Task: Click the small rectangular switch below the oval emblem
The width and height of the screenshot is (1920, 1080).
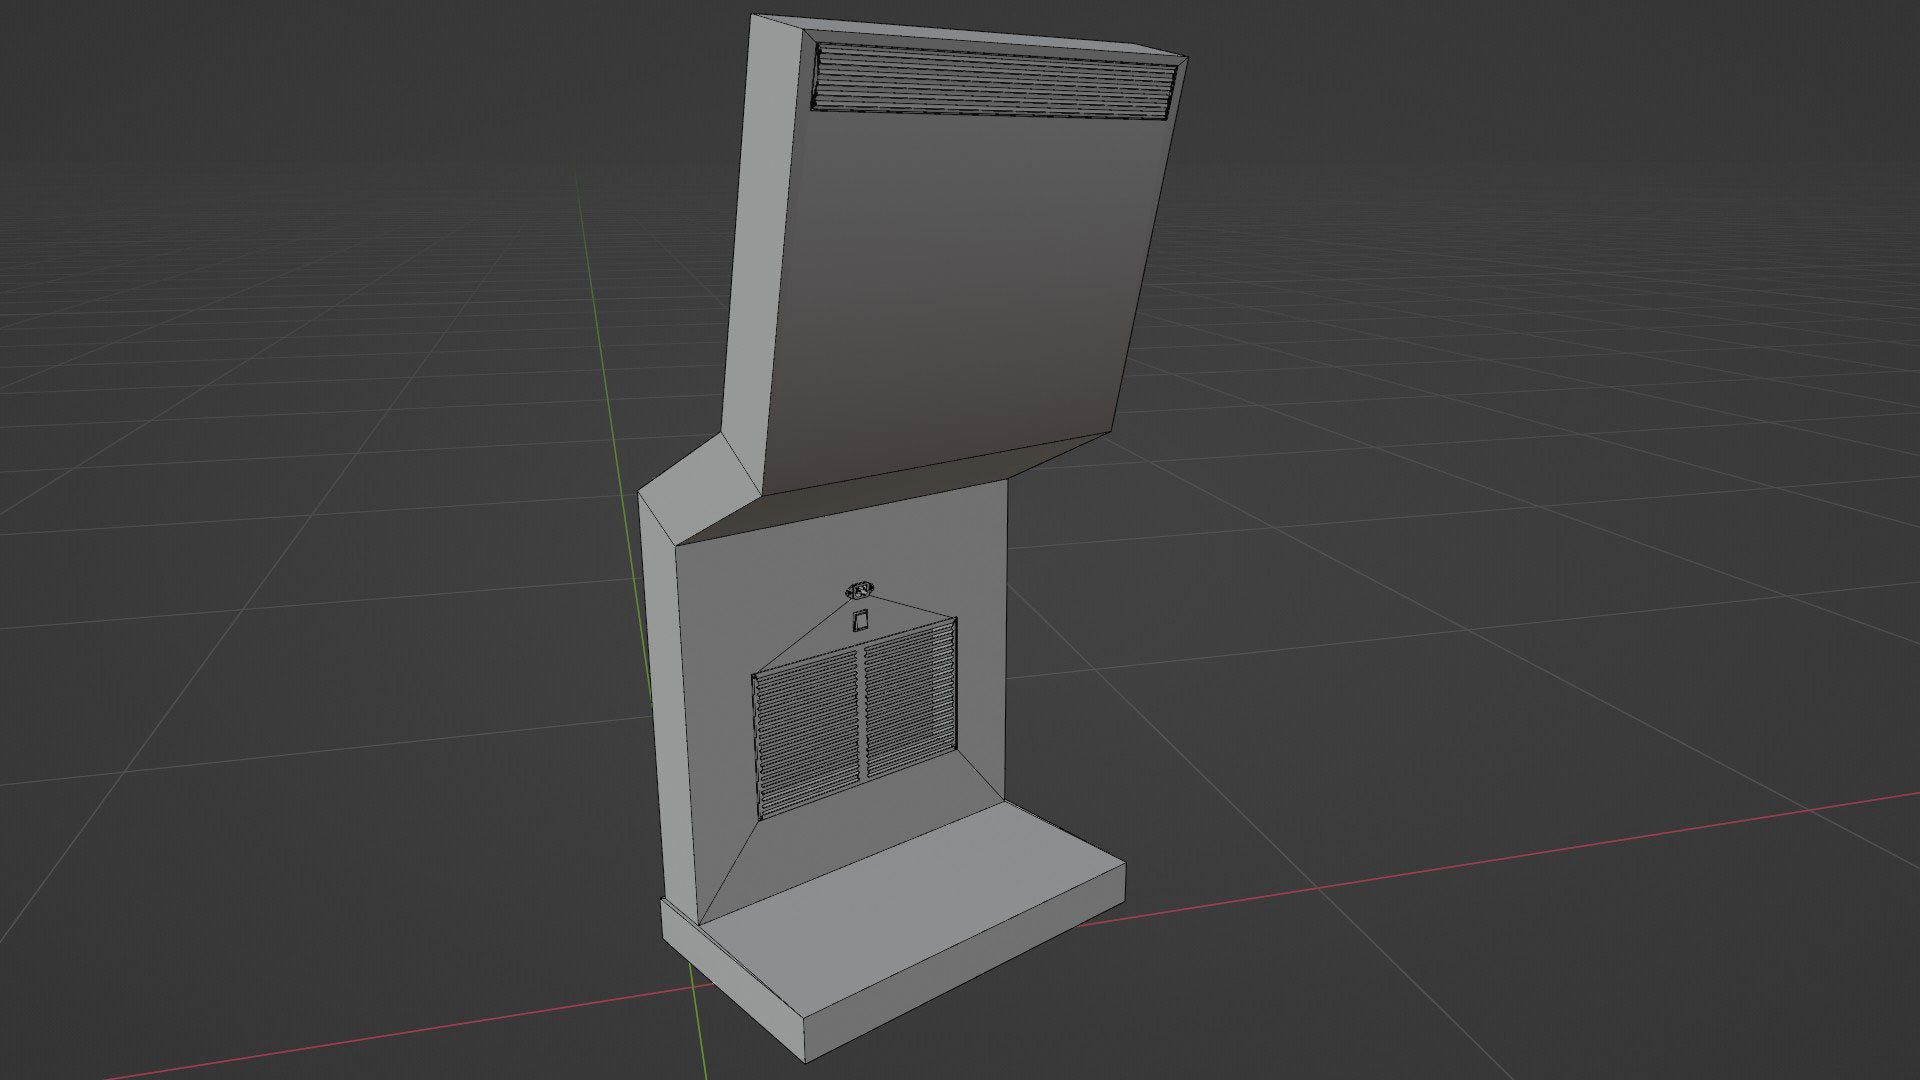Action: (x=861, y=620)
